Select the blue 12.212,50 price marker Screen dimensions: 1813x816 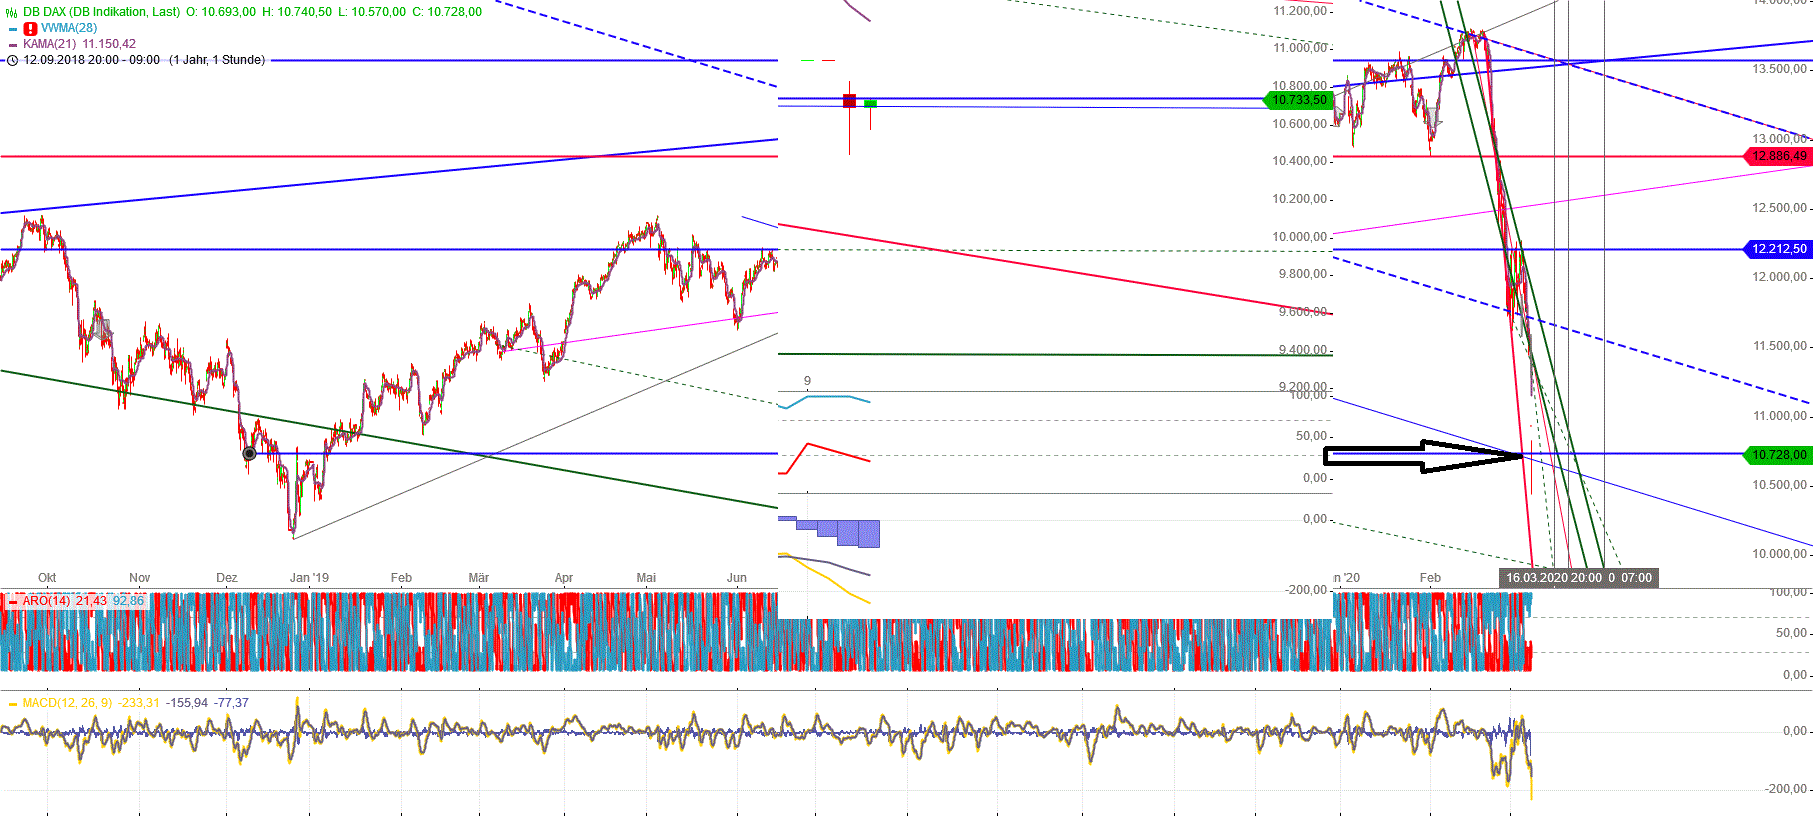click(1778, 249)
